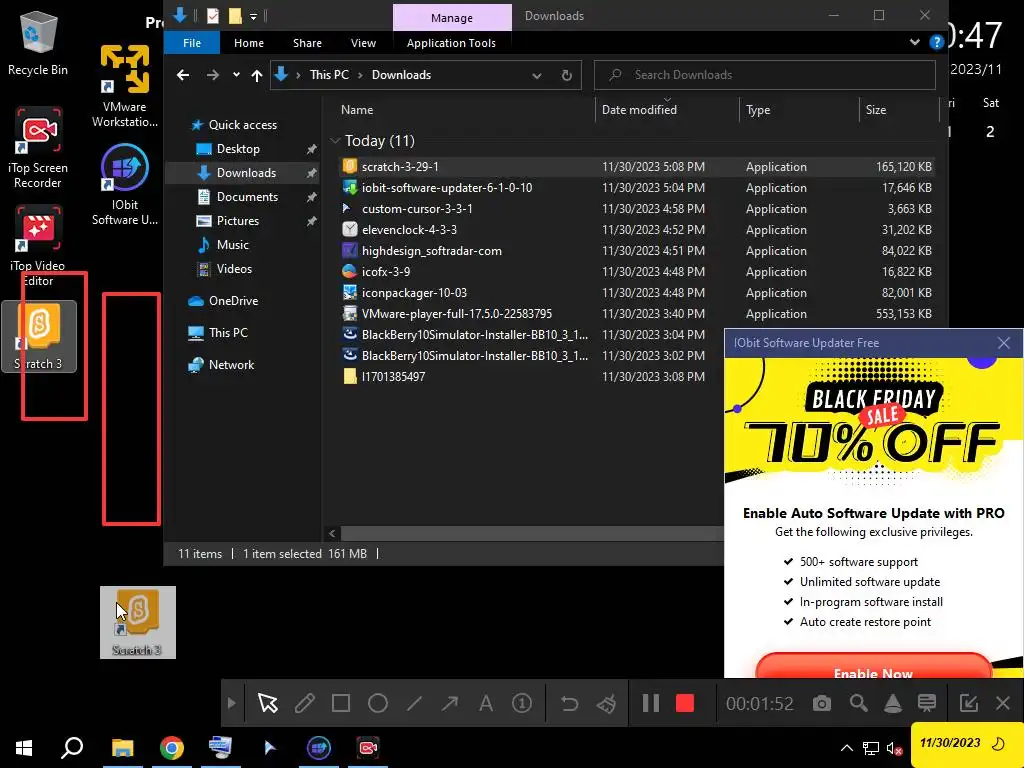
Task: Select the pencil drawing tool
Action: 304,703
